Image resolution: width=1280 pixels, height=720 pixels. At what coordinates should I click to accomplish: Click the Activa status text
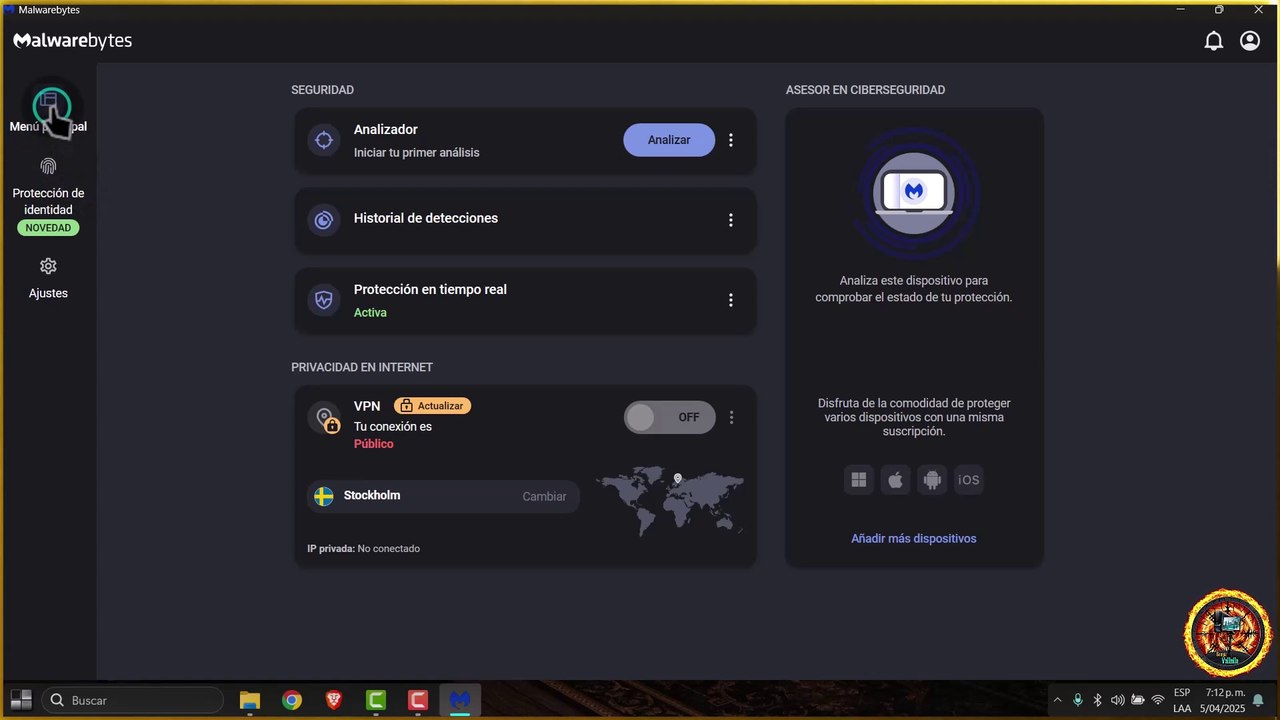[370, 312]
